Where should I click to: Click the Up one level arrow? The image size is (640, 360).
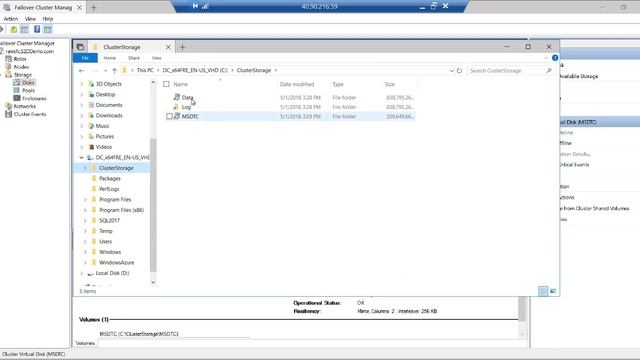114,71
